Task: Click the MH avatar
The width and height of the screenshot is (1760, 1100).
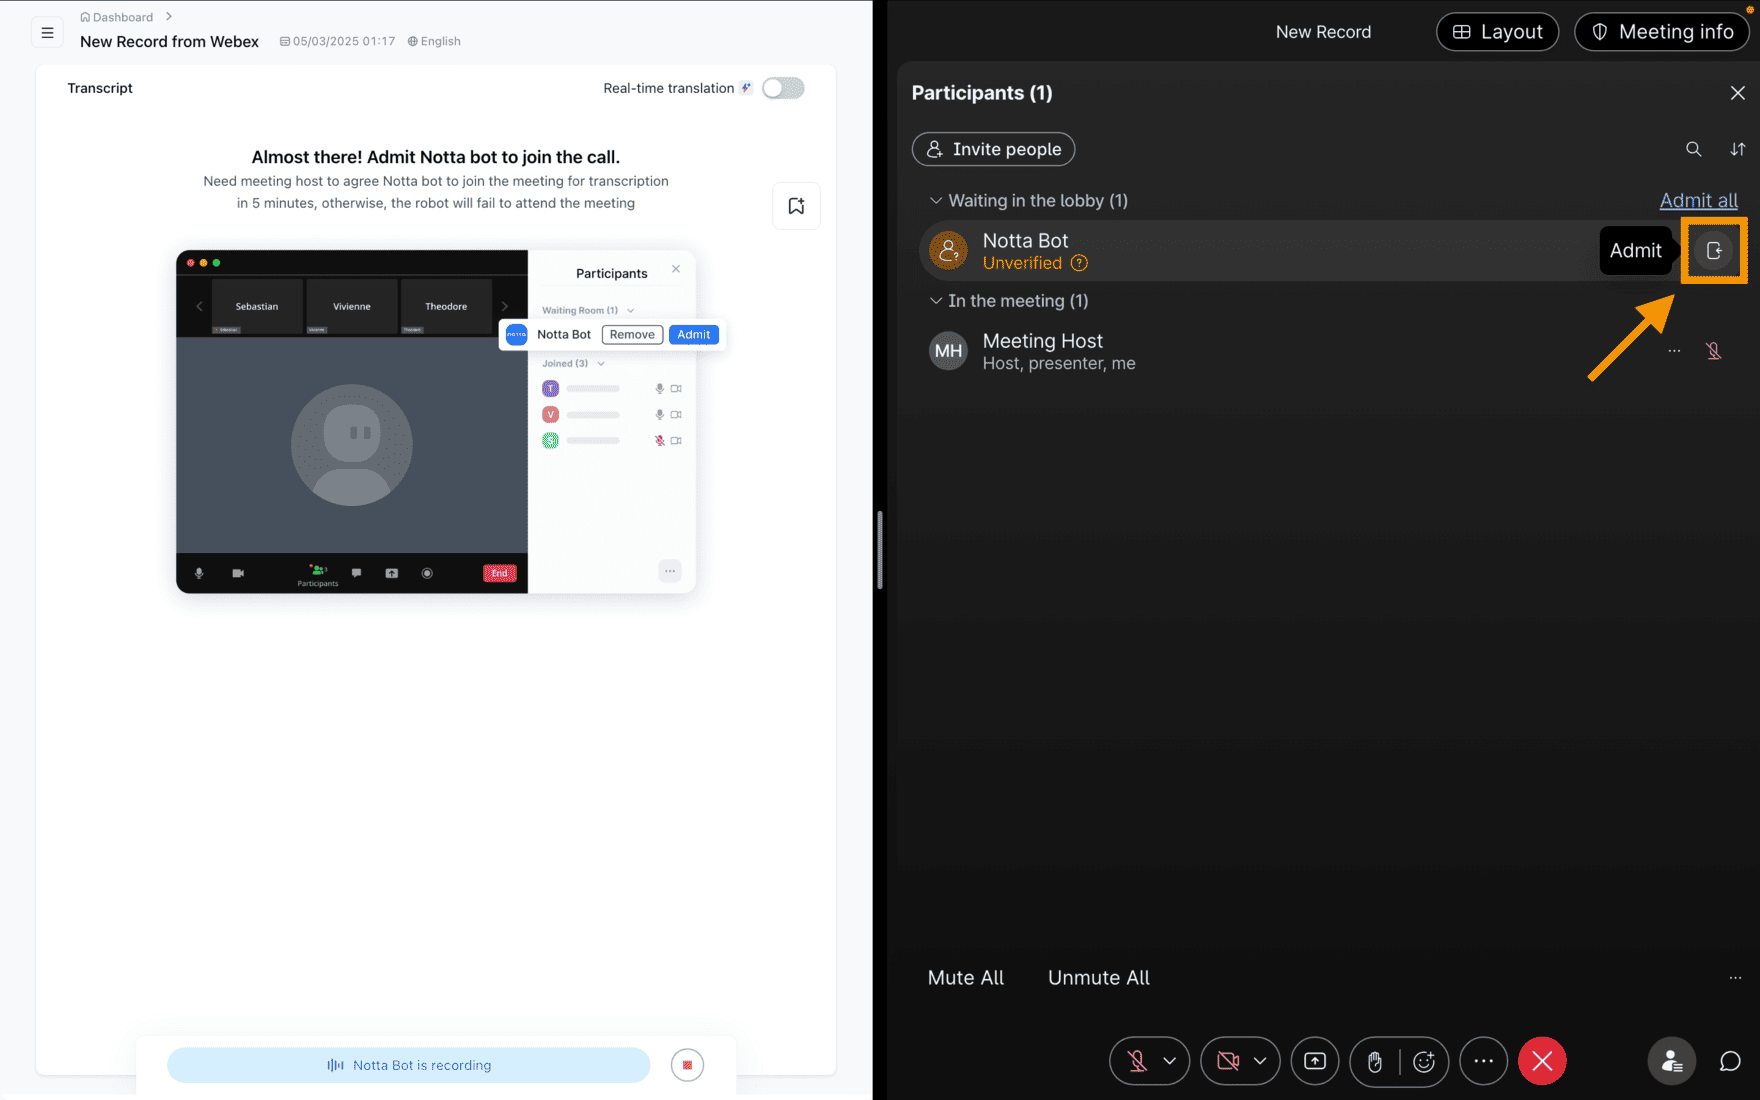Action: 948,351
